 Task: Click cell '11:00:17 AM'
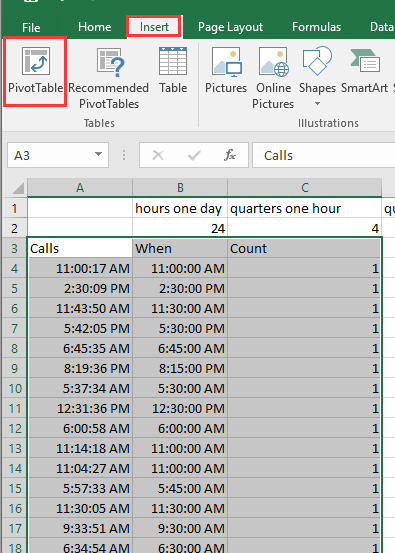[80, 268]
